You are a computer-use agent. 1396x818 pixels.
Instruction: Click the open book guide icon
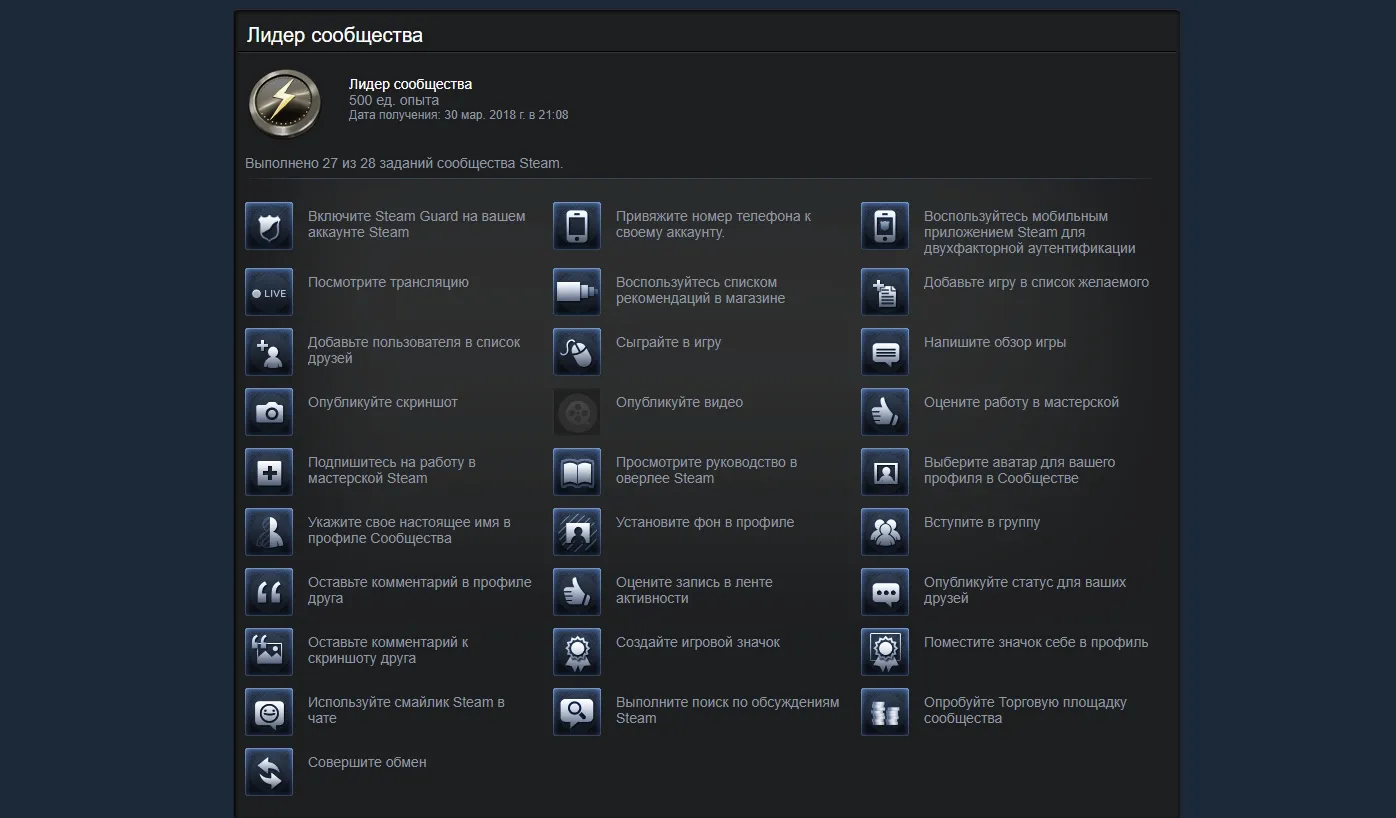[x=577, y=472]
